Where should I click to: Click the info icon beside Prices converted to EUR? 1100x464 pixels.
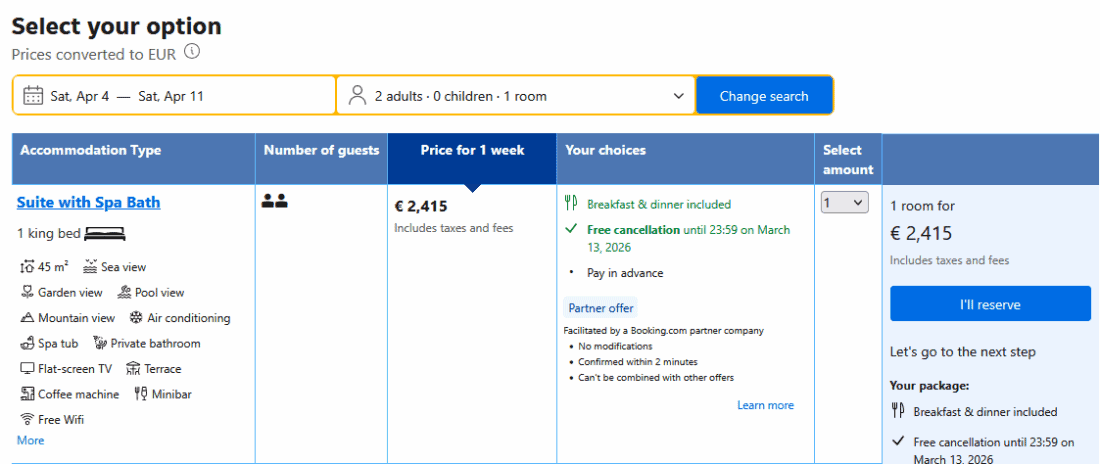(192, 52)
